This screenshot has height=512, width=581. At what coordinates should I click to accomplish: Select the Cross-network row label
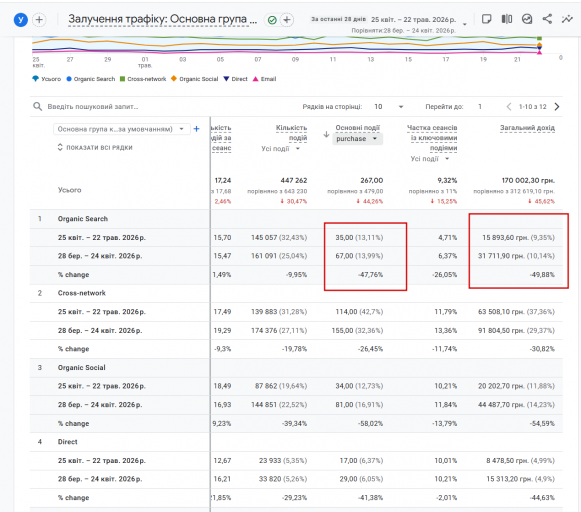pyautogui.click(x=82, y=293)
